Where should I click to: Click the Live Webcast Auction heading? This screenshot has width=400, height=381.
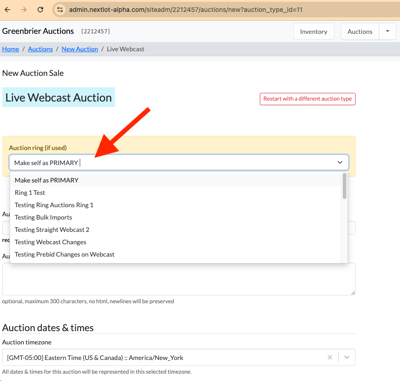pos(58,98)
